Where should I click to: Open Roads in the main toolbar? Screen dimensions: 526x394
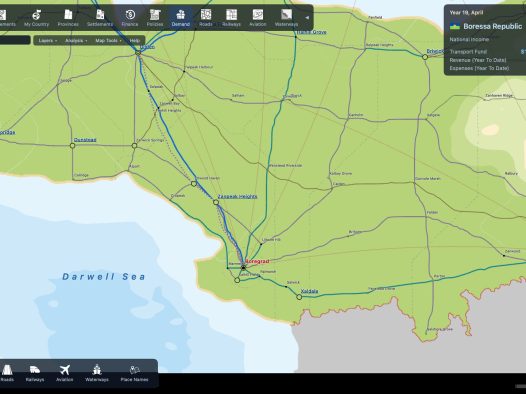(206, 18)
